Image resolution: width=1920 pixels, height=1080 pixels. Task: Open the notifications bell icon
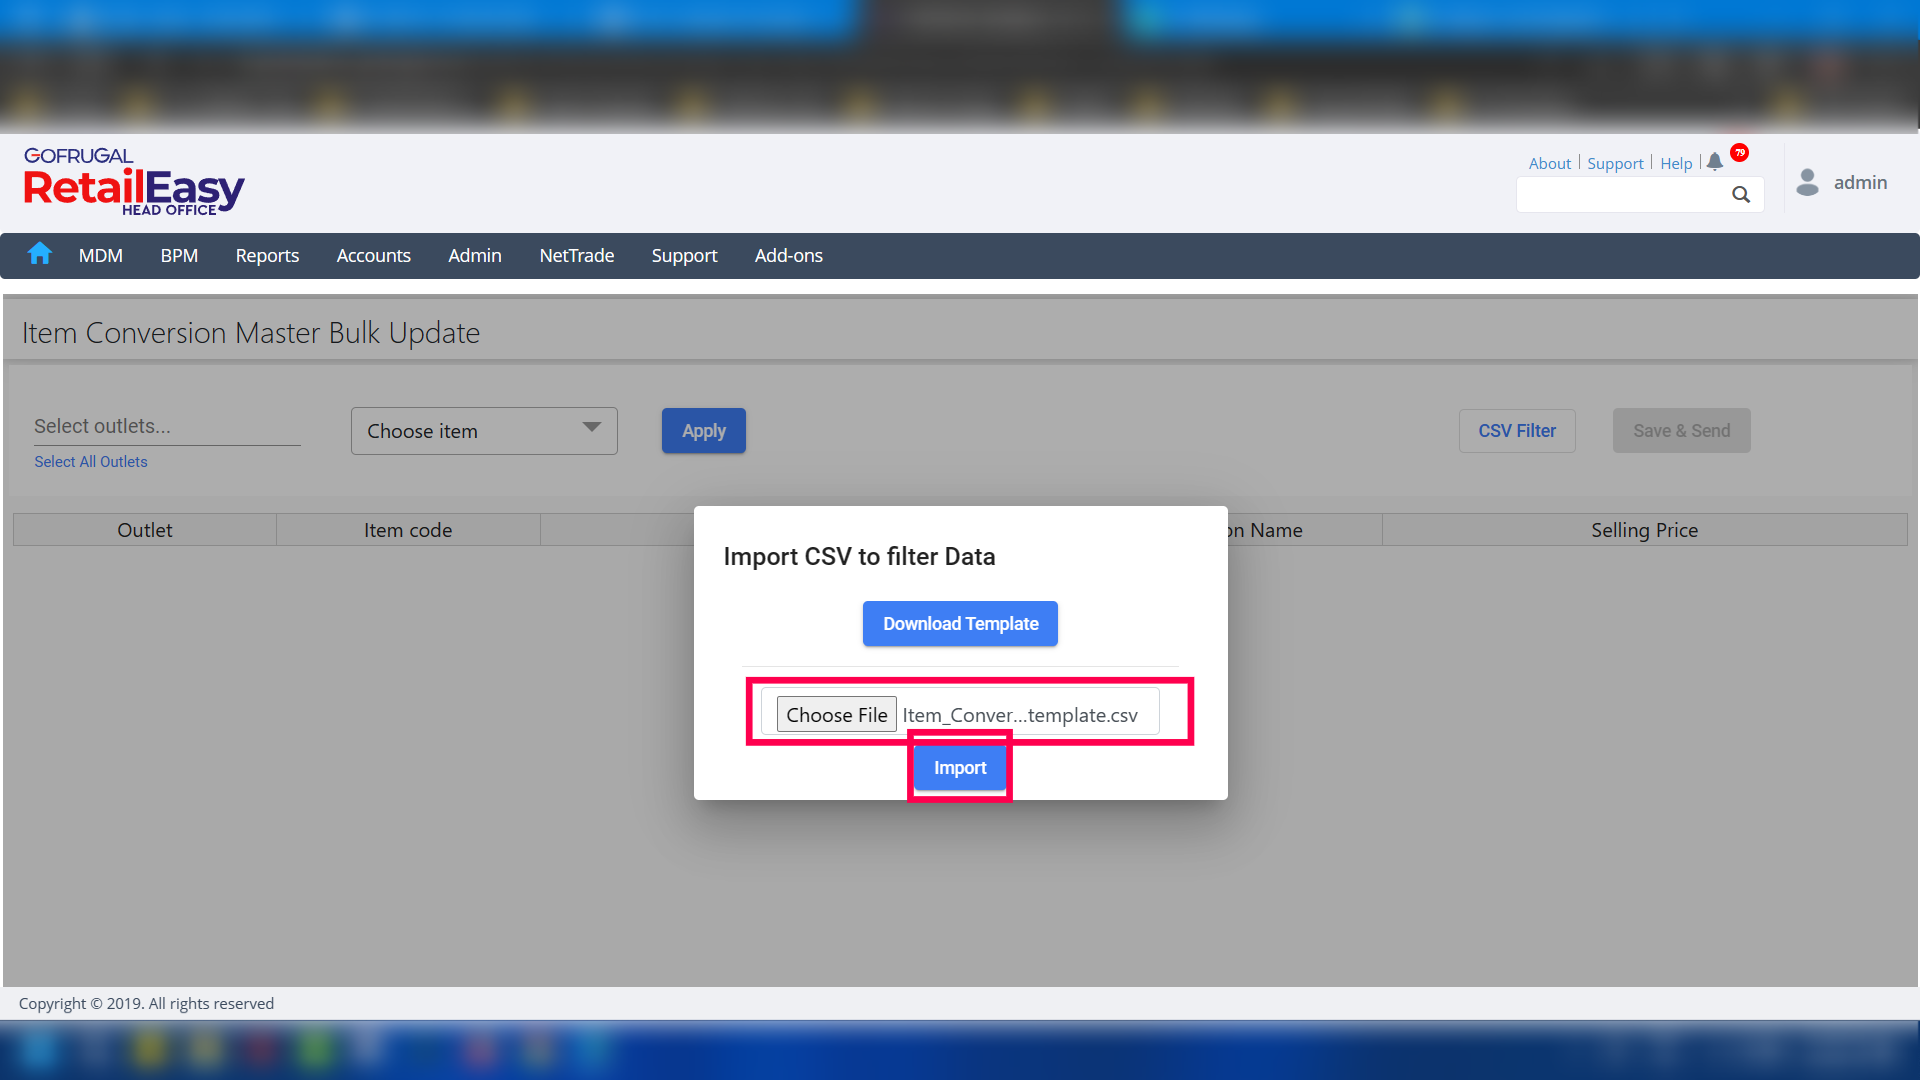(1715, 162)
